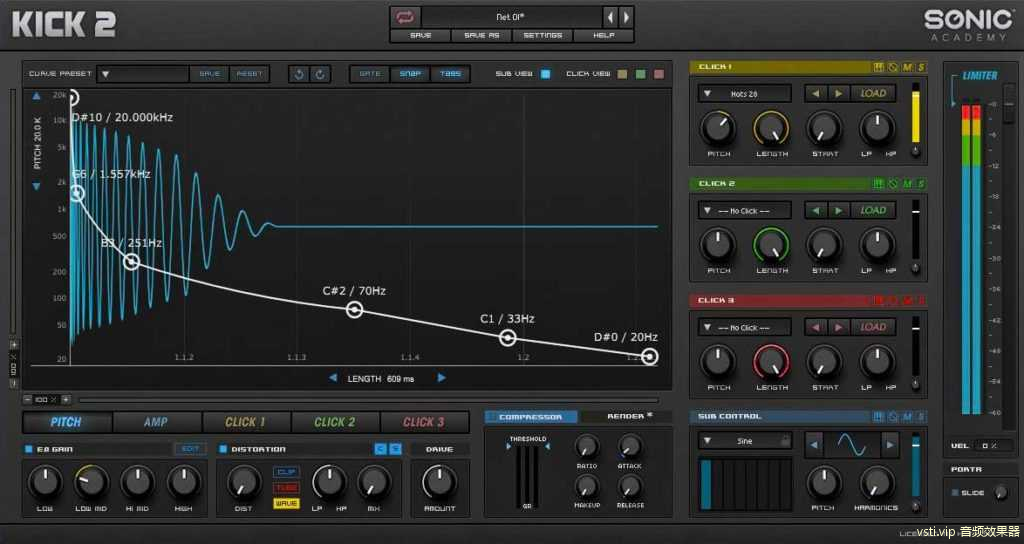Click the top Save preset button
1024x544 pixels.
pos(421,35)
